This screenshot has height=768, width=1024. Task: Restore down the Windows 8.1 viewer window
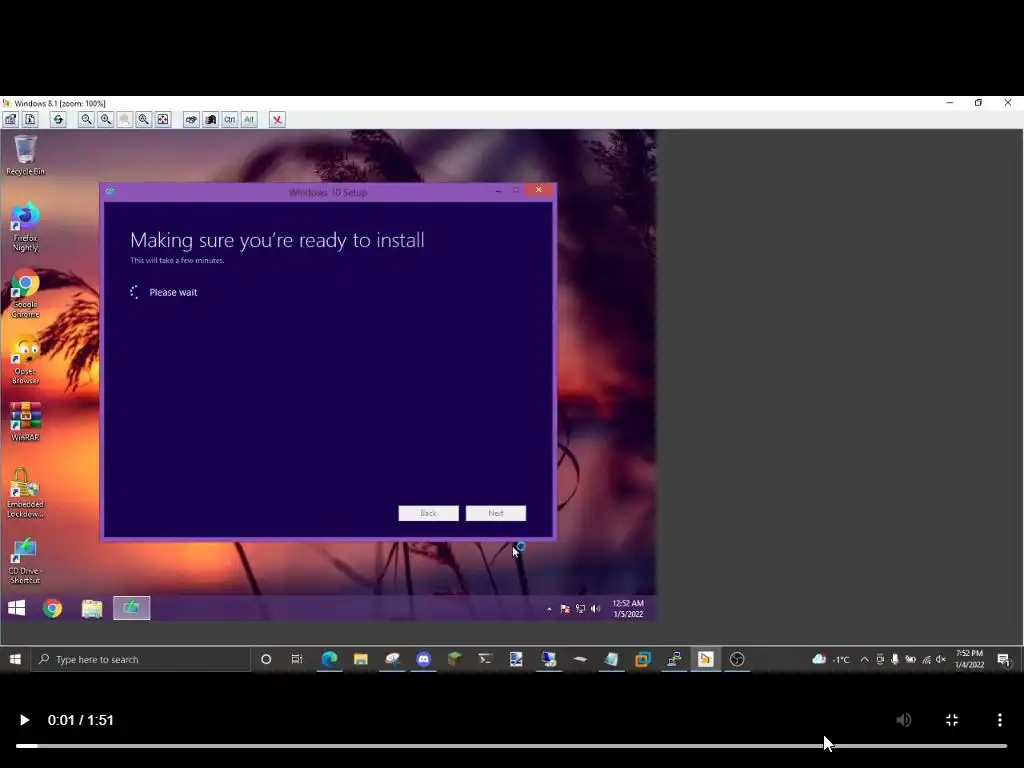point(978,103)
